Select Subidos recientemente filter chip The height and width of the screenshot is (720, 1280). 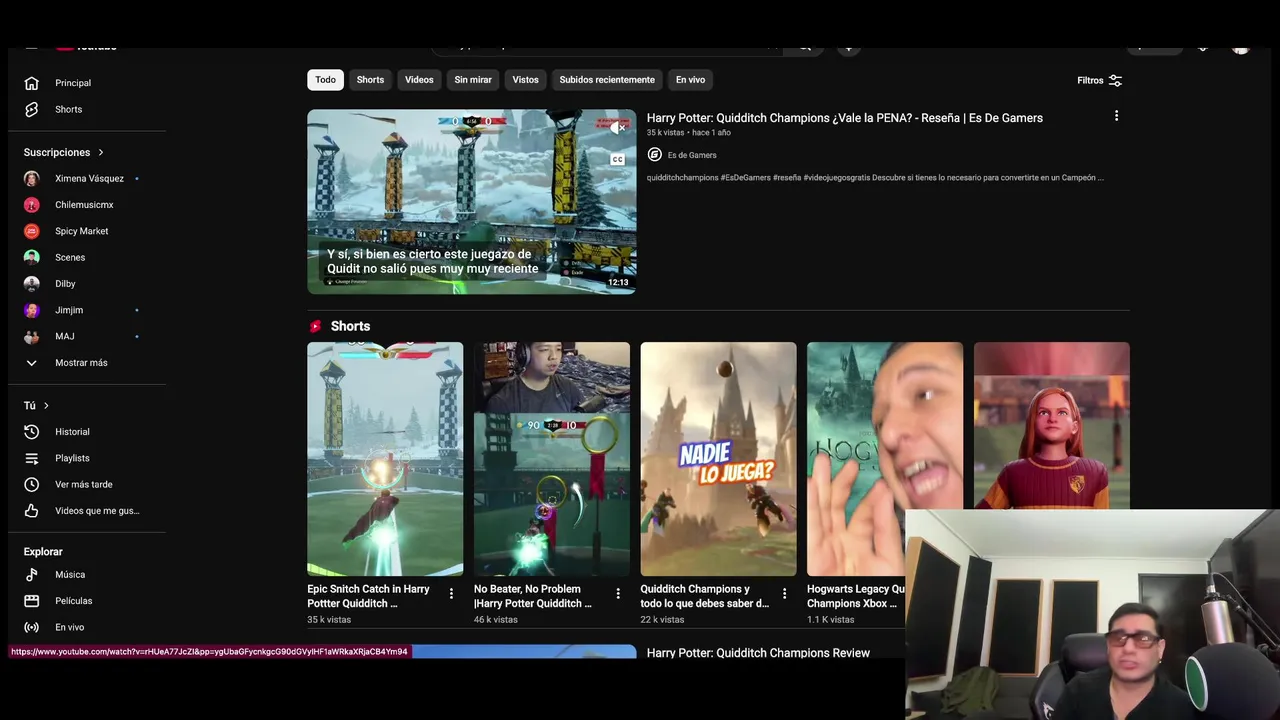pos(607,80)
